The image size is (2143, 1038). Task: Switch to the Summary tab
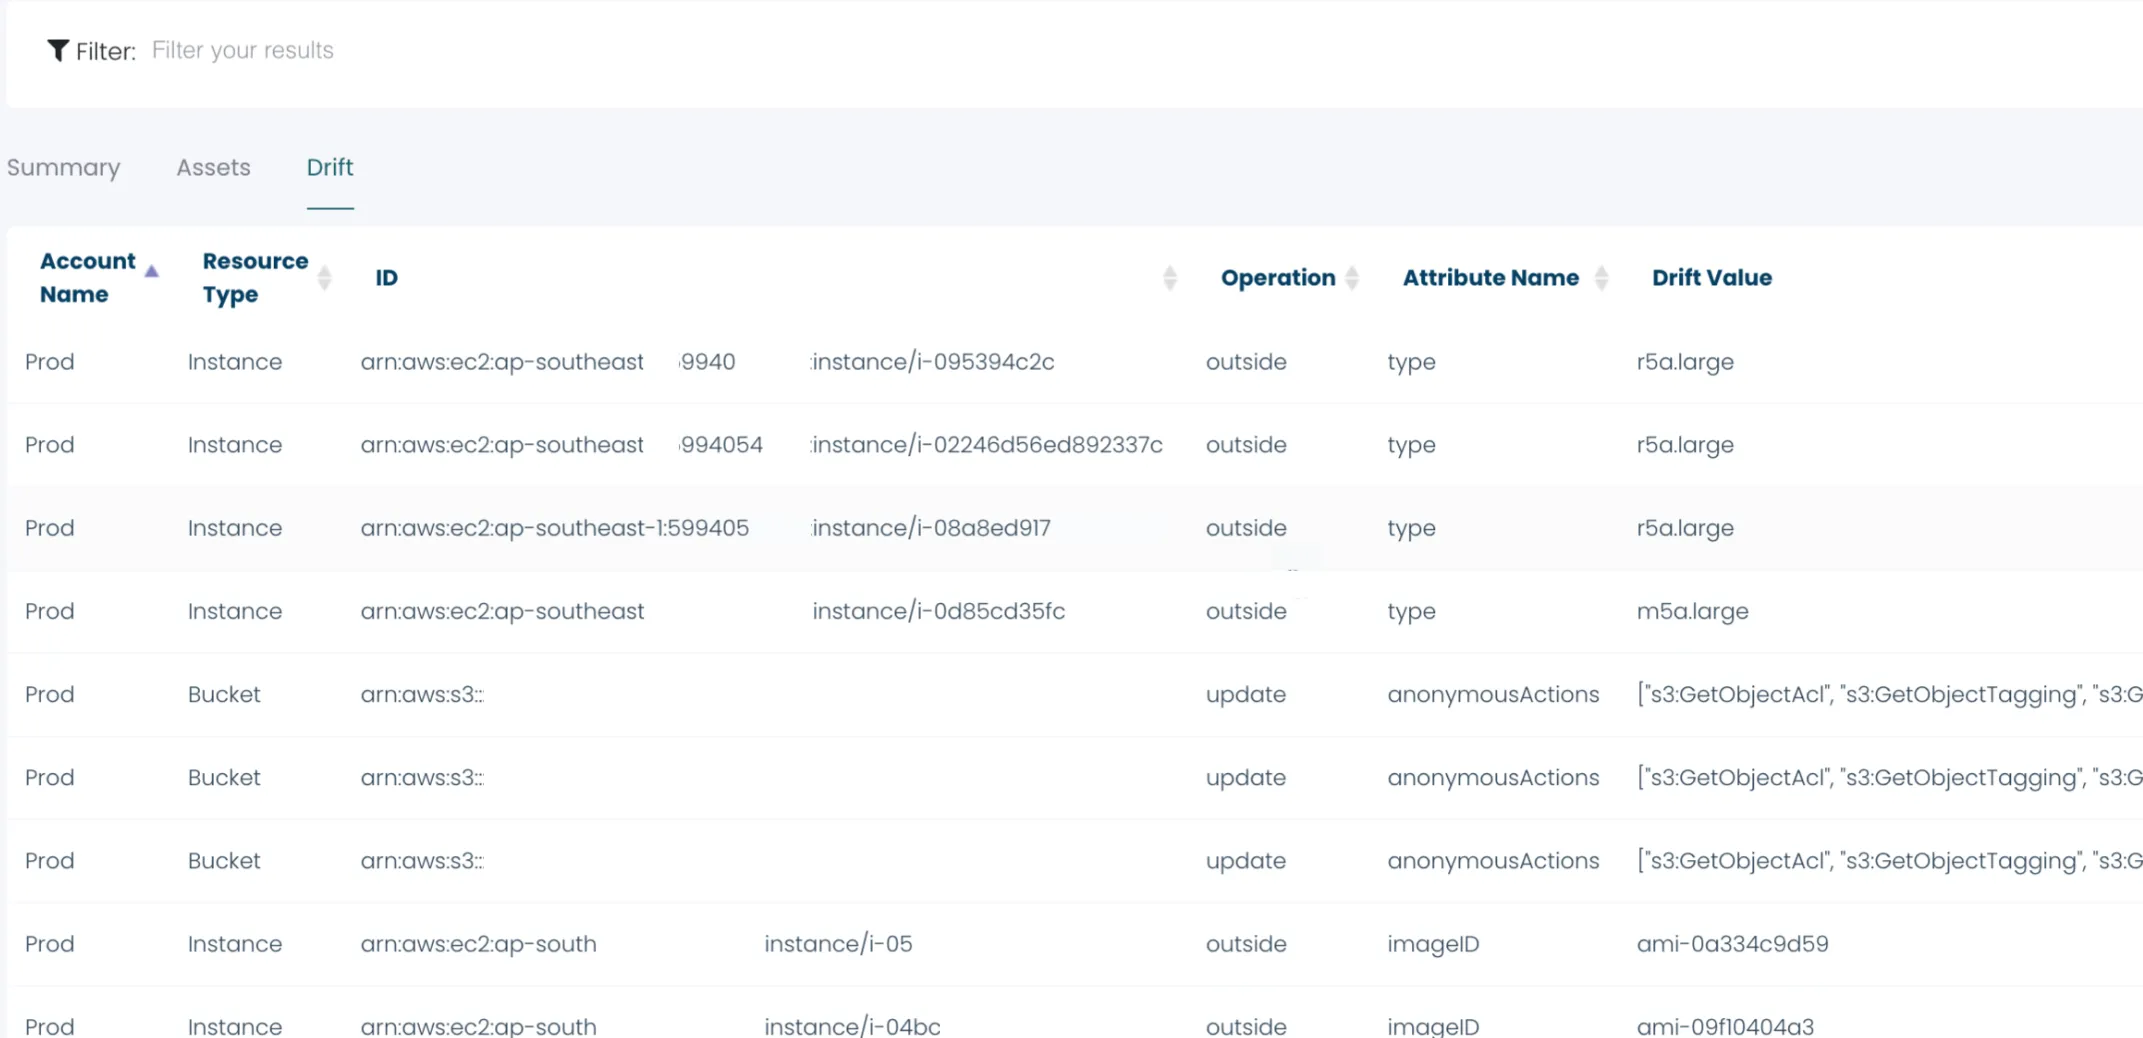[x=63, y=167]
